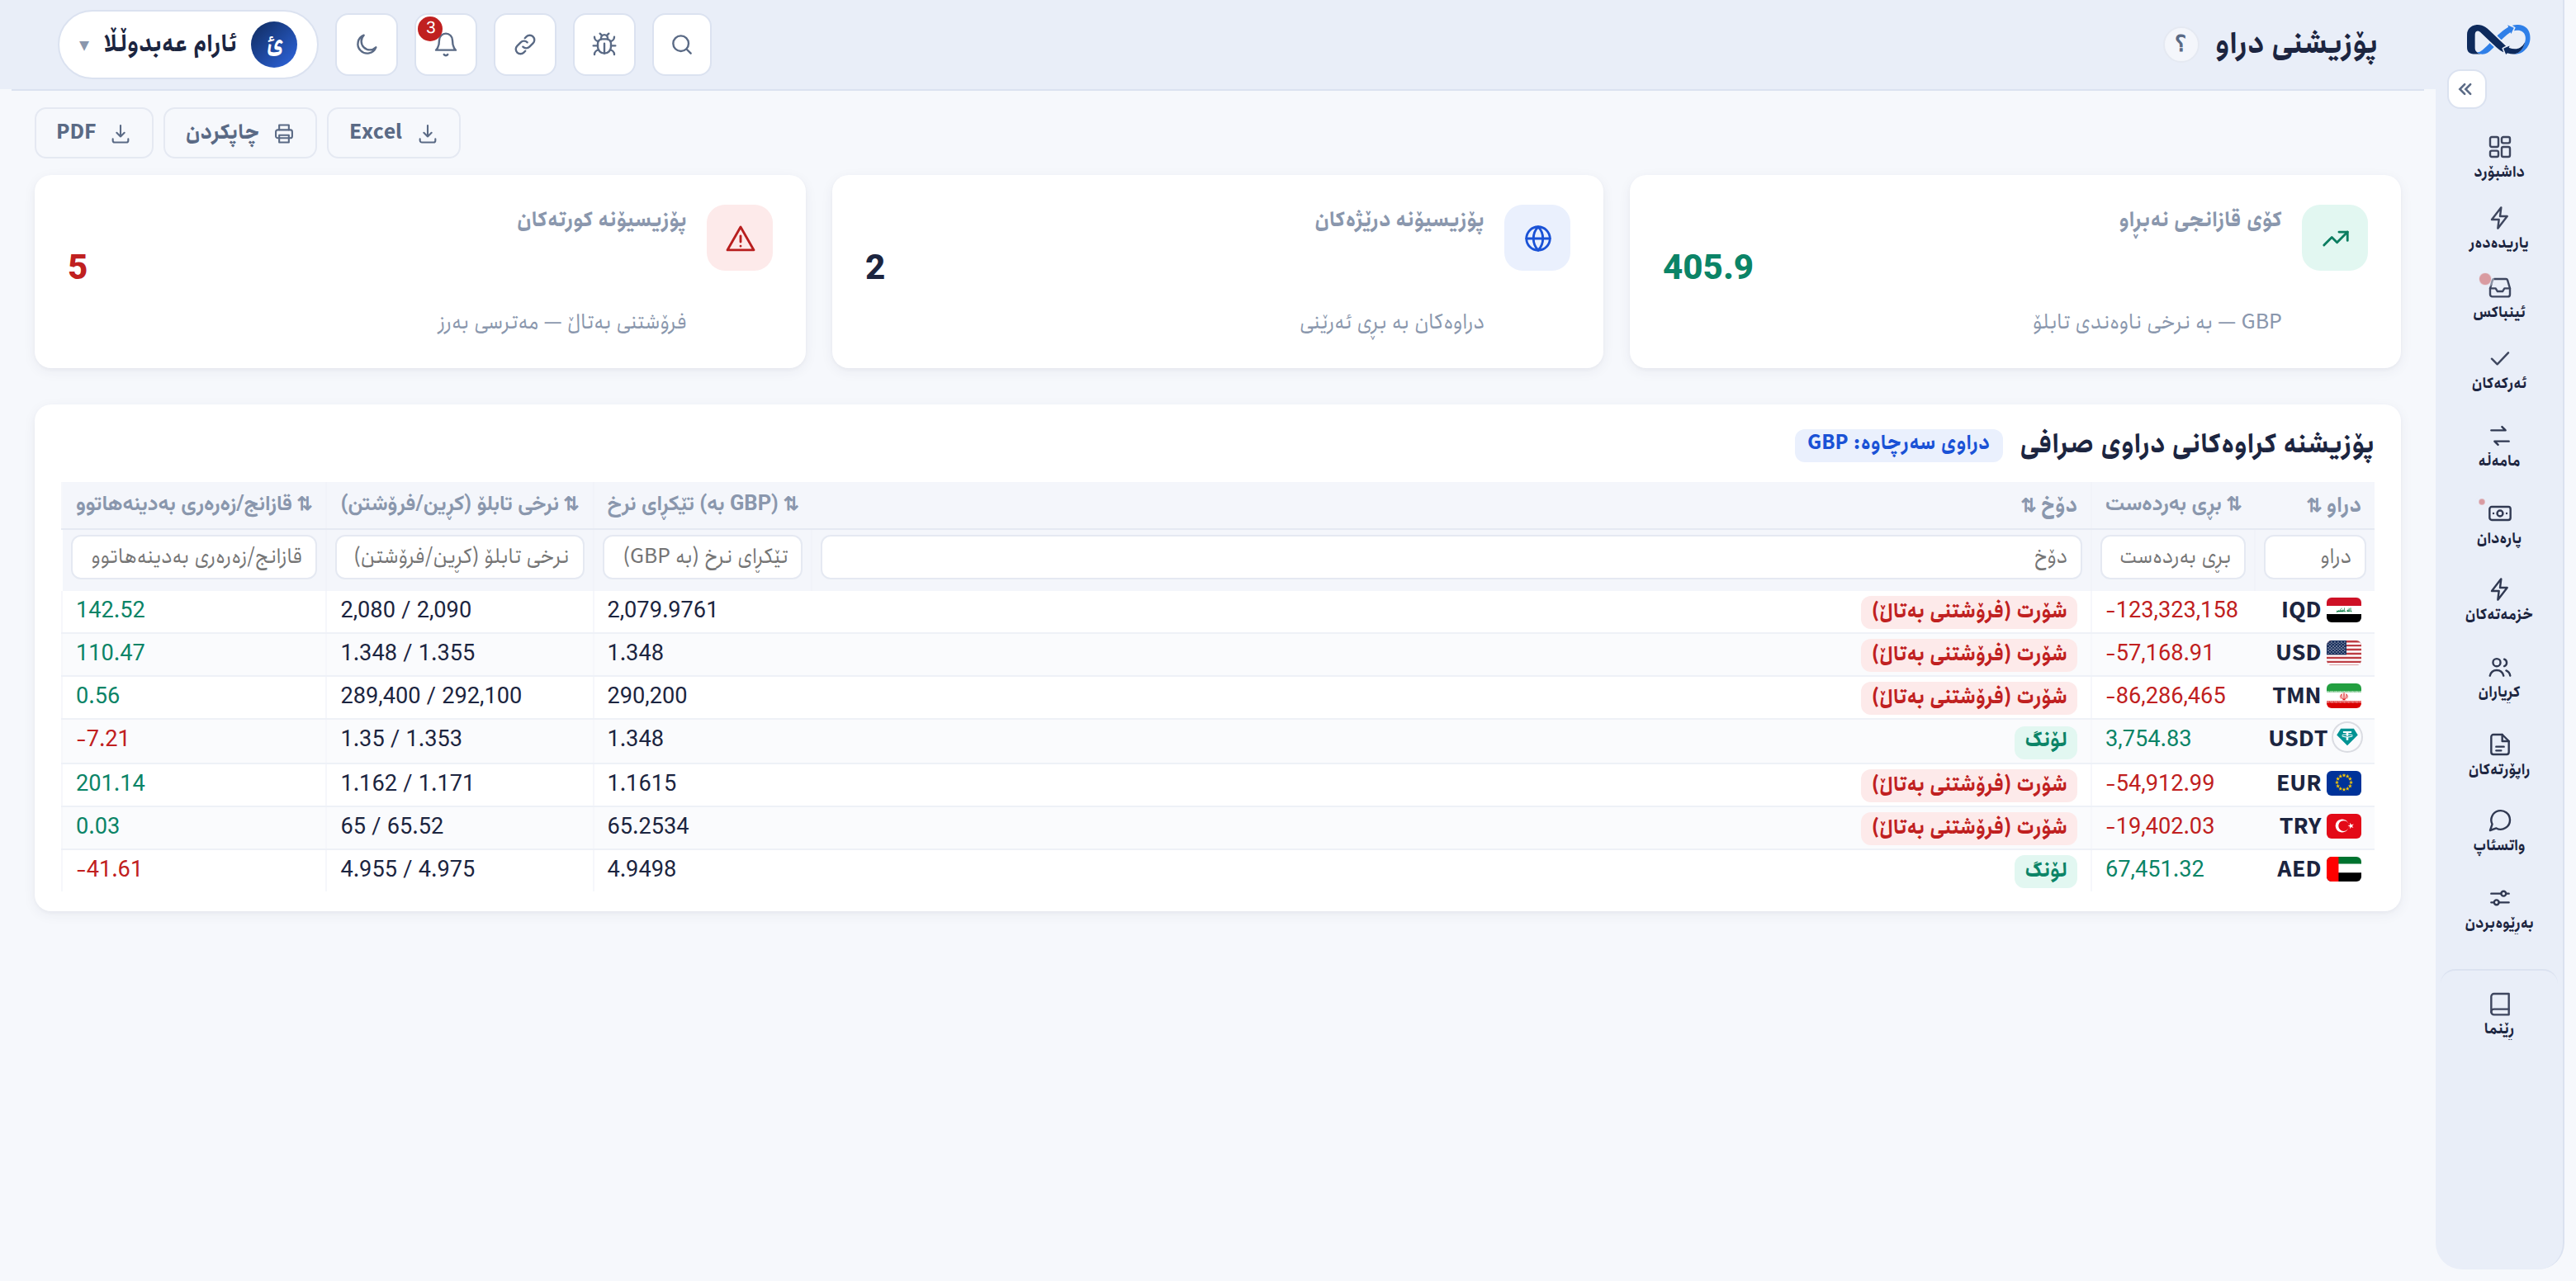
Task: Toggle dark mode moon icon
Action: 366,44
